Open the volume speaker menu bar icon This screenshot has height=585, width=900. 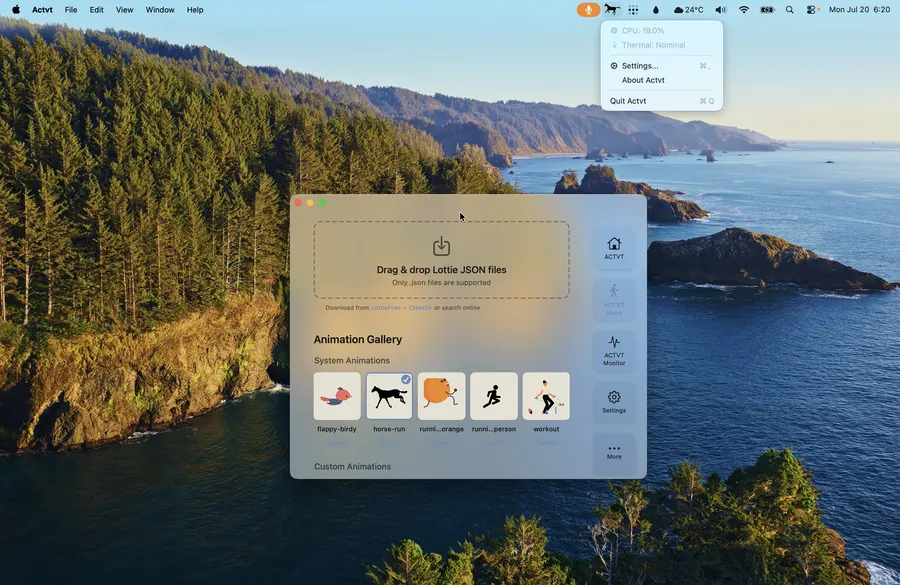tap(721, 10)
